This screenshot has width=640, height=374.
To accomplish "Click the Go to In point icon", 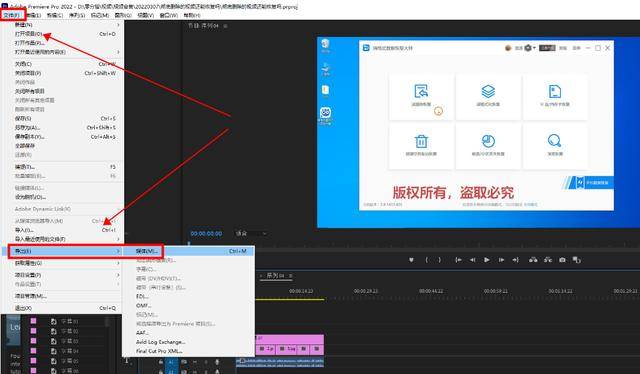I will [458, 260].
